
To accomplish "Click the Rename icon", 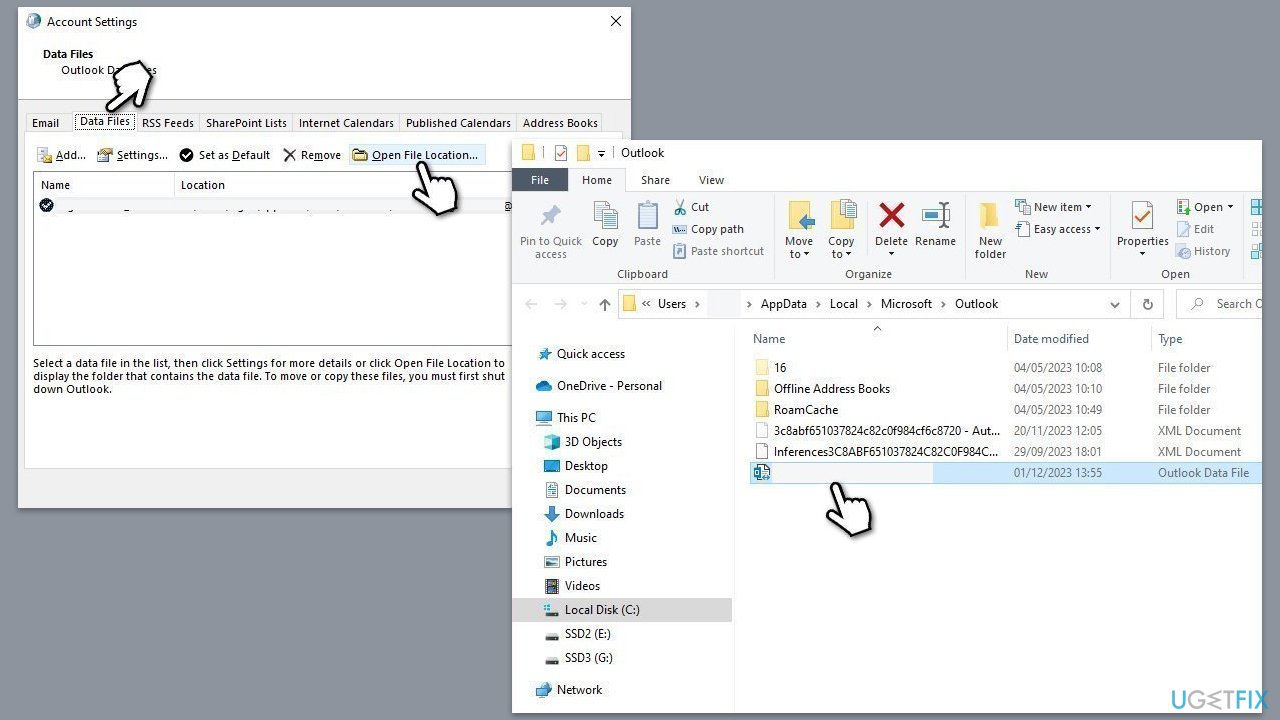I will tap(936, 215).
